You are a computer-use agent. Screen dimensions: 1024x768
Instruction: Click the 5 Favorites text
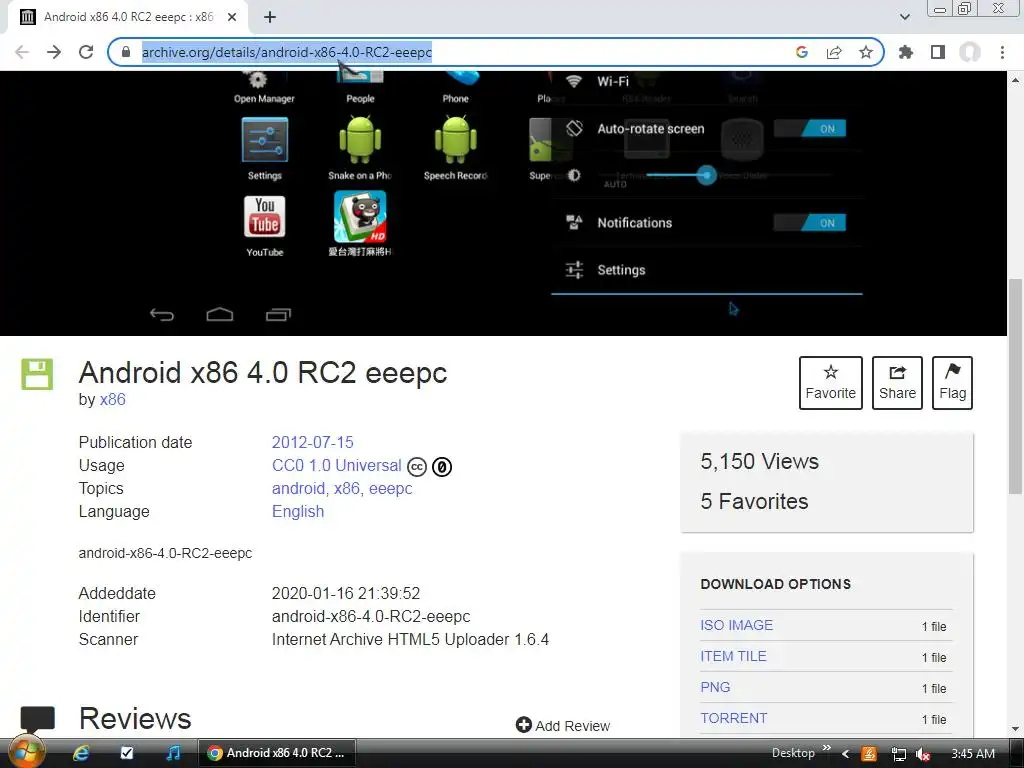[754, 501]
